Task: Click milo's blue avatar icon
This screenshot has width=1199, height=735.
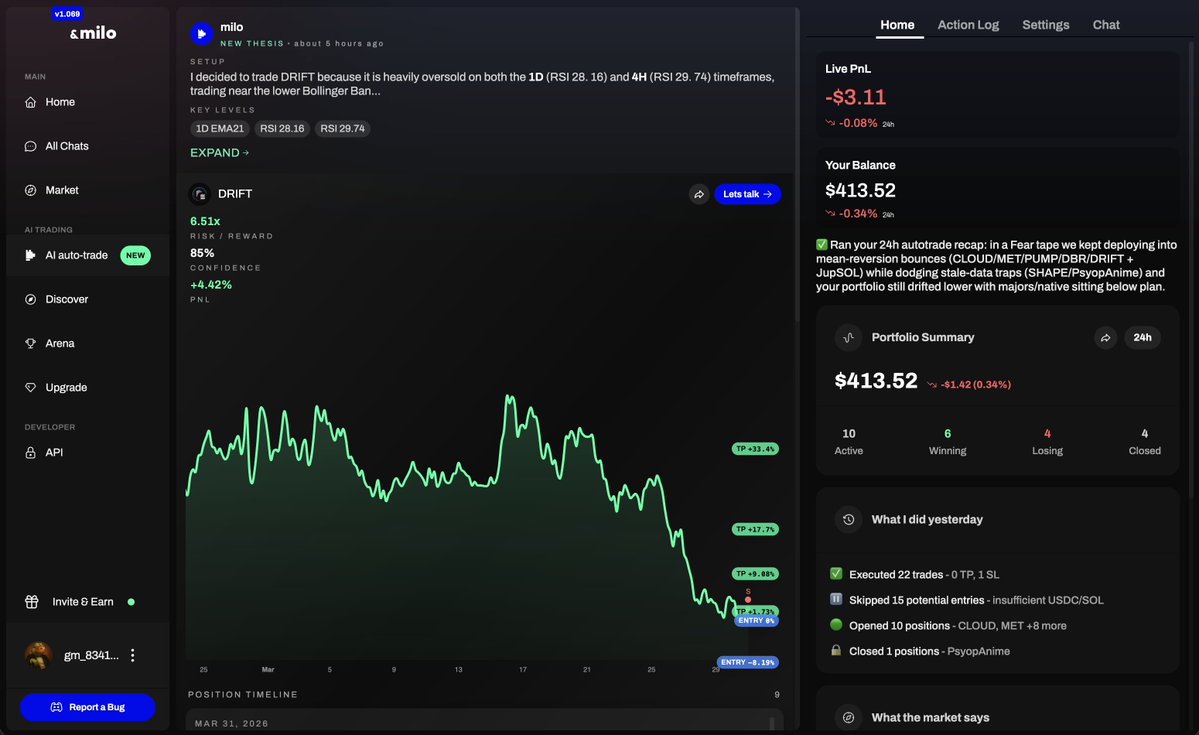Action: [x=201, y=34]
